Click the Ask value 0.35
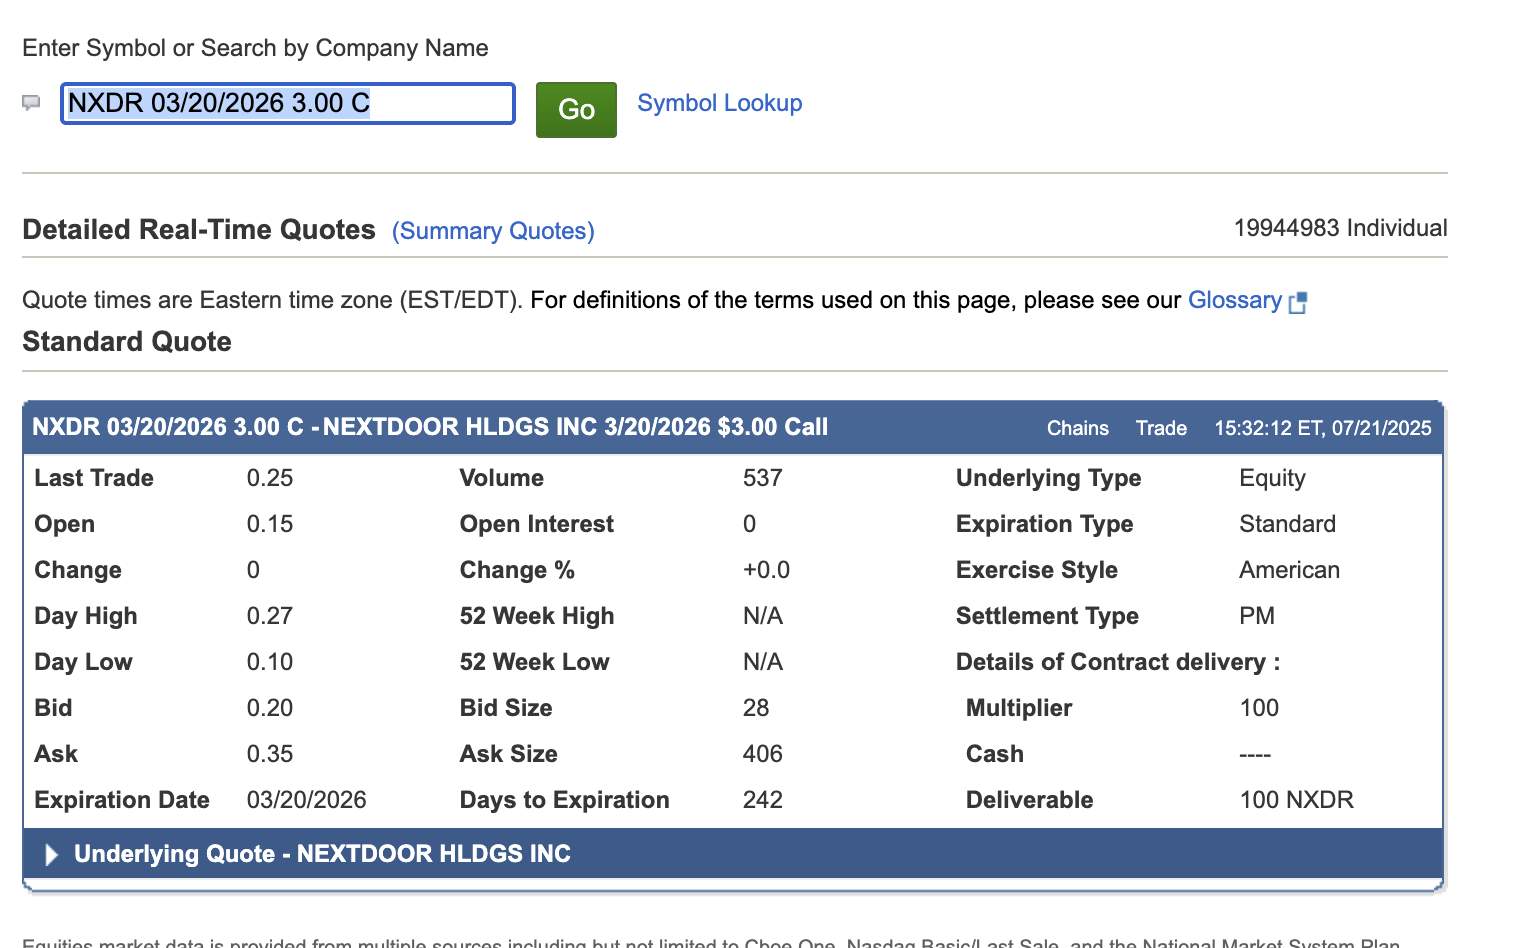This screenshot has width=1520, height=948. tap(270, 754)
